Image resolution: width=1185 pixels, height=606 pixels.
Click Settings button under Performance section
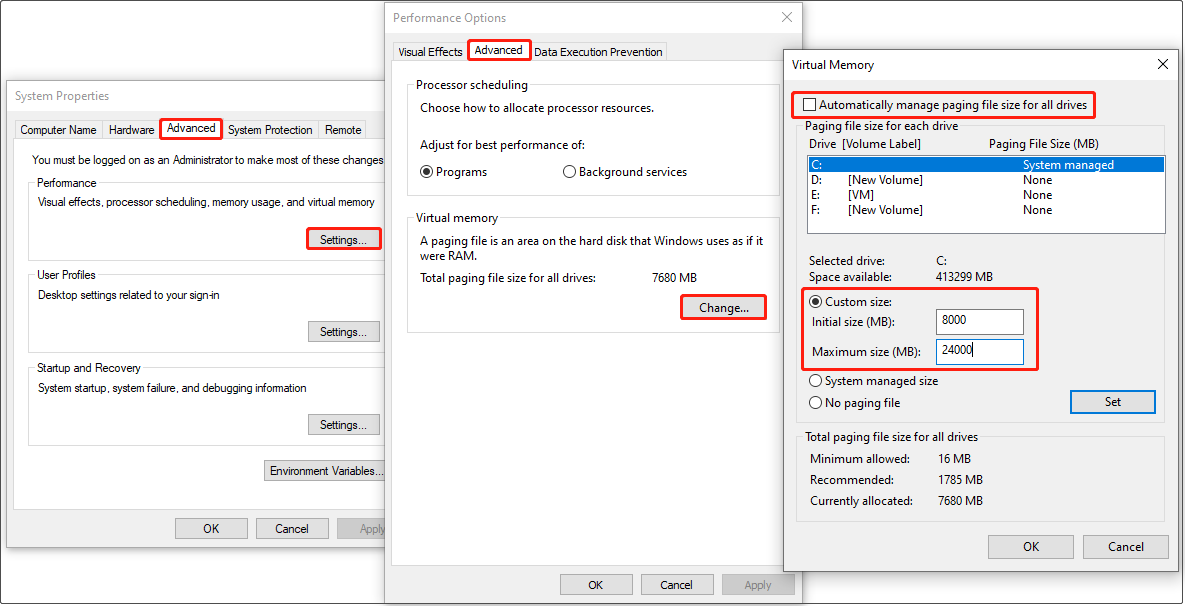pyautogui.click(x=344, y=239)
